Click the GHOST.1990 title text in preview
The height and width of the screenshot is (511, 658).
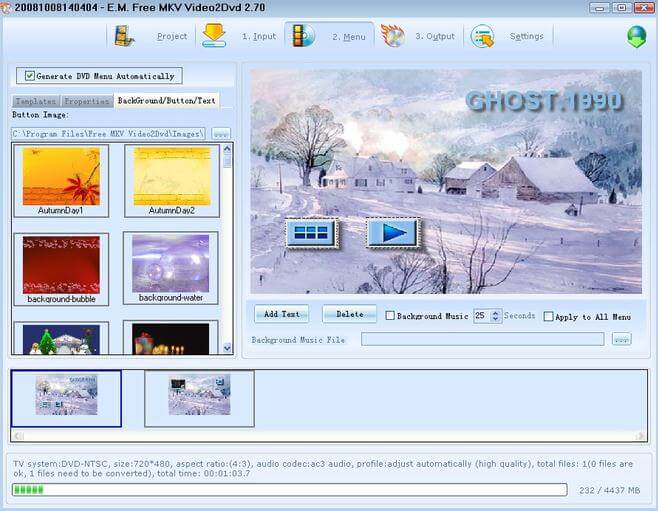[544, 102]
